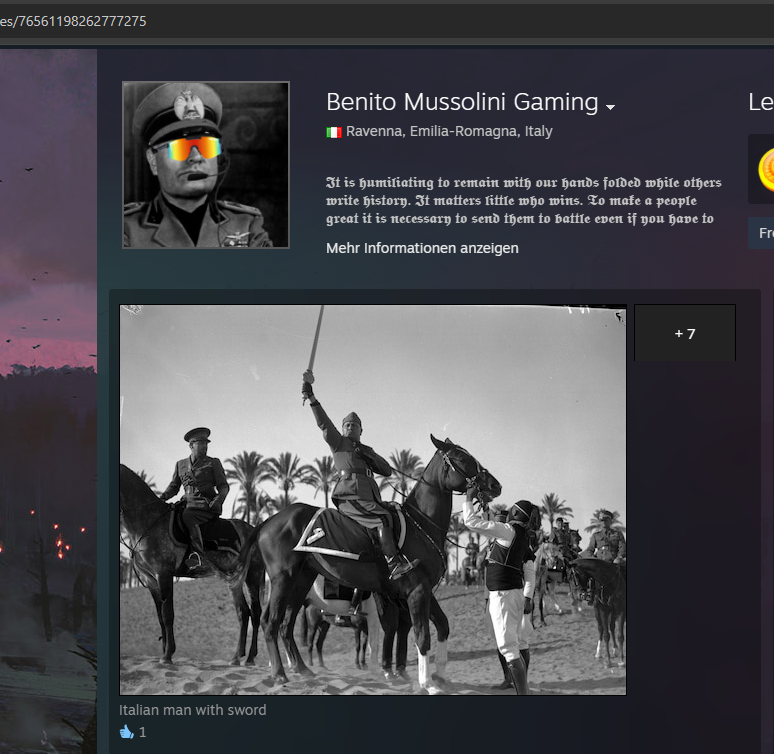Expand the arrow next to profile name
Image resolution: width=774 pixels, height=754 pixels.
[610, 106]
